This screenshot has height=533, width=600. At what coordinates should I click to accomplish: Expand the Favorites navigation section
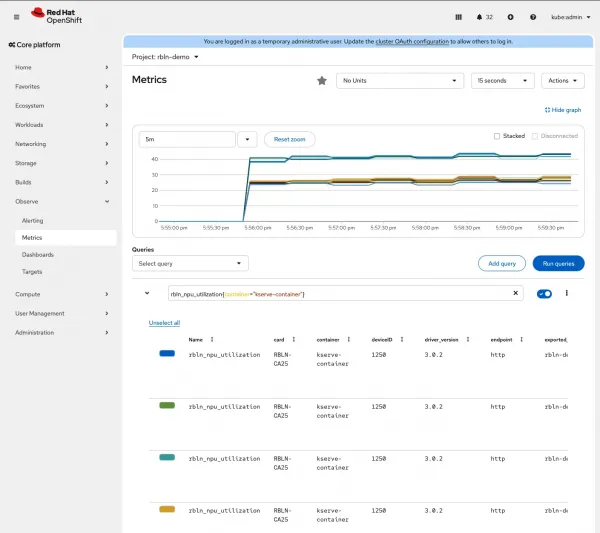click(61, 86)
